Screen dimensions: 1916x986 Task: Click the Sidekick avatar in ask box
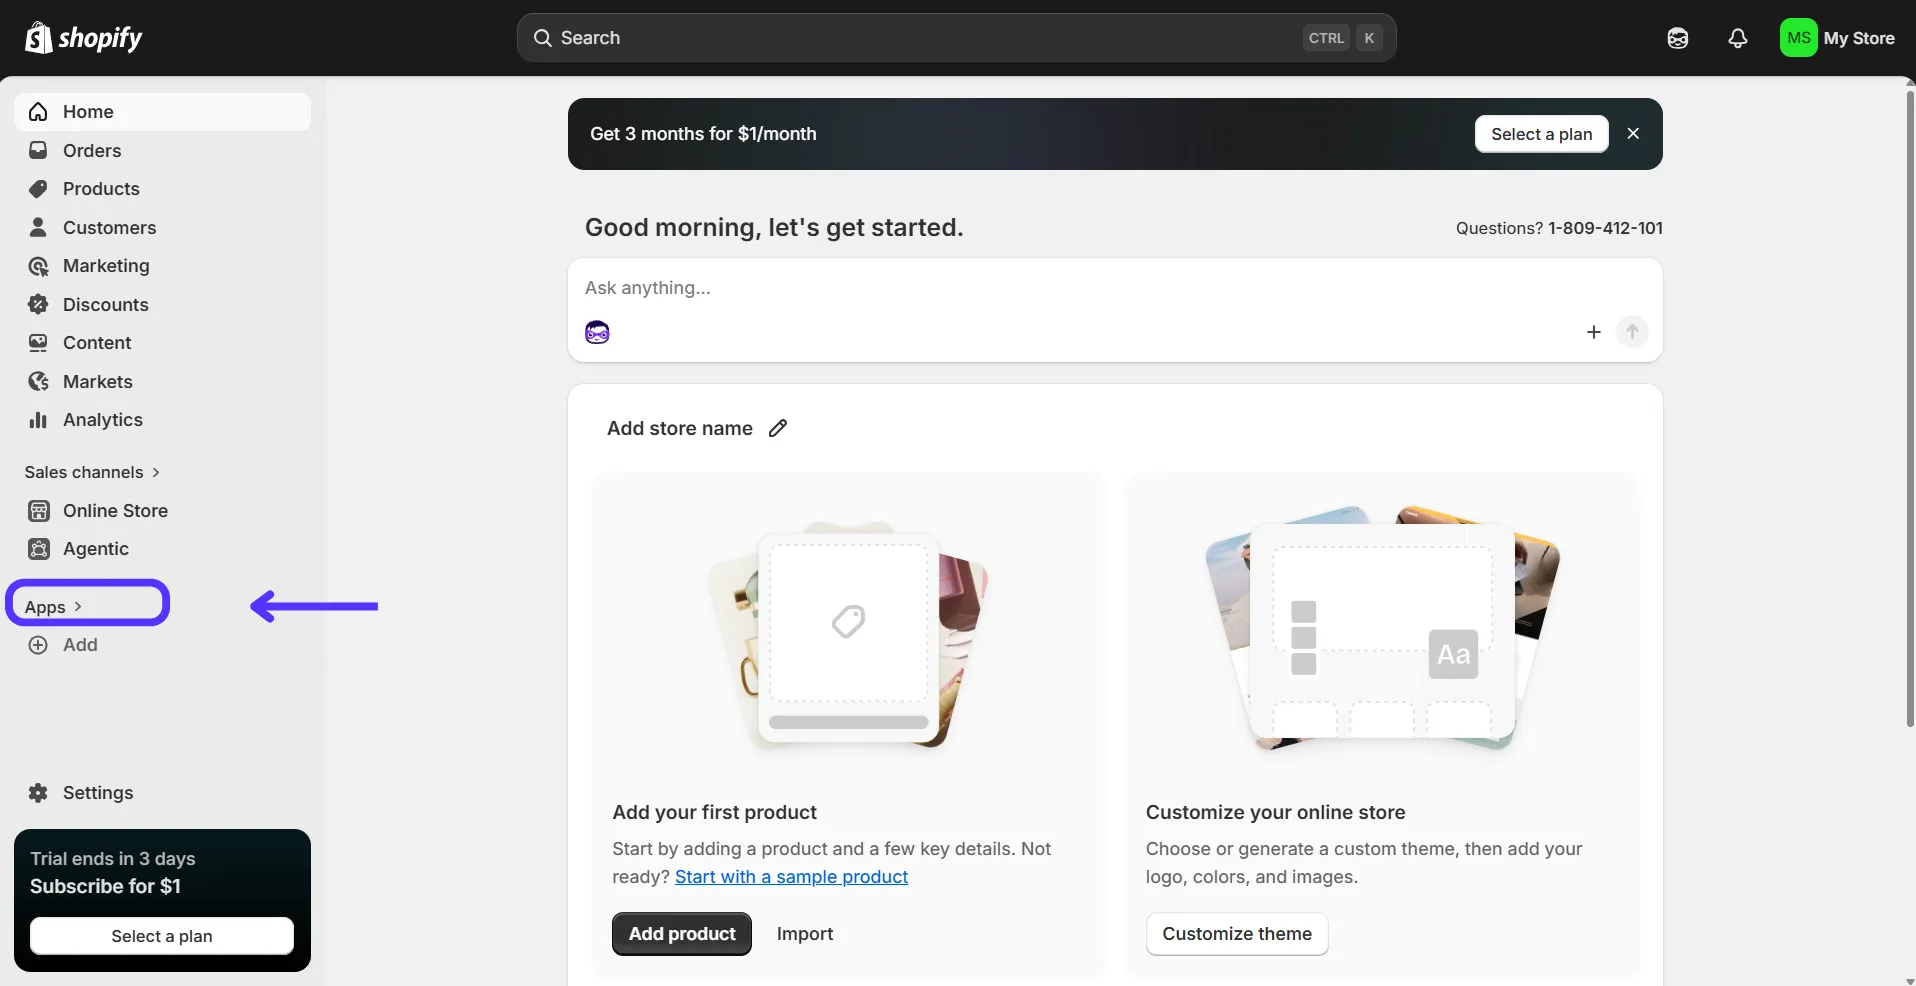coord(597,332)
